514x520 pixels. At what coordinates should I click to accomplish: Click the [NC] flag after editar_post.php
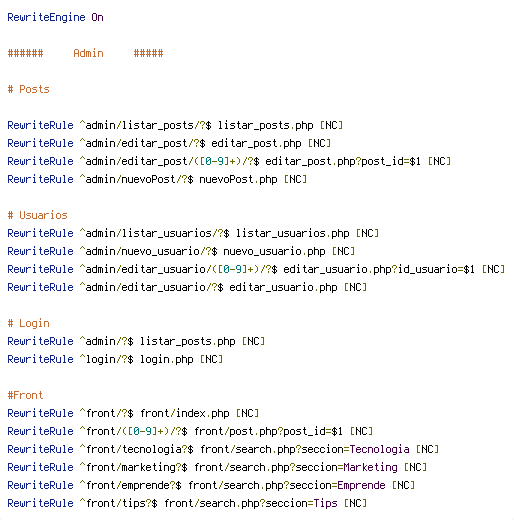pyautogui.click(x=319, y=143)
